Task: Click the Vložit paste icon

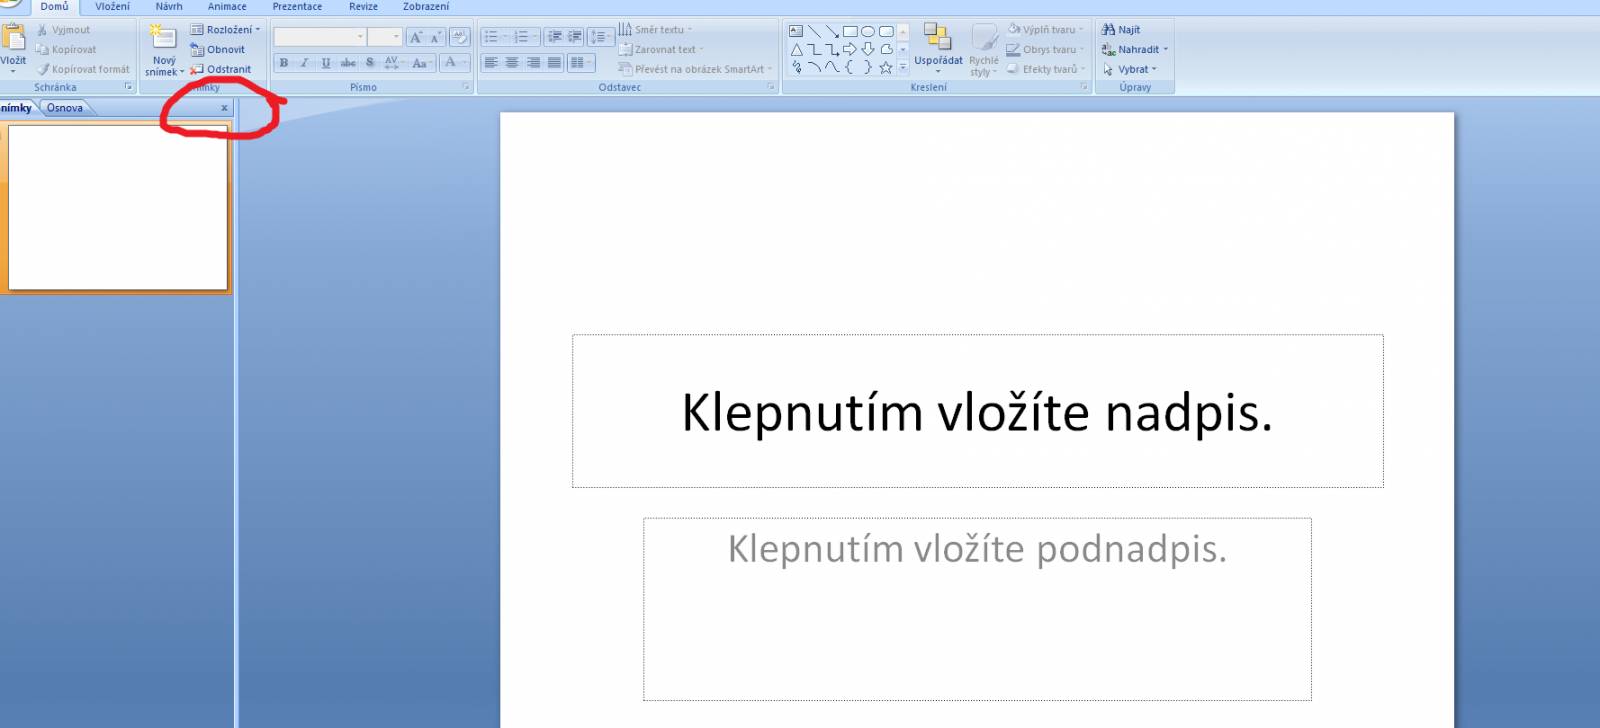Action: (x=13, y=37)
